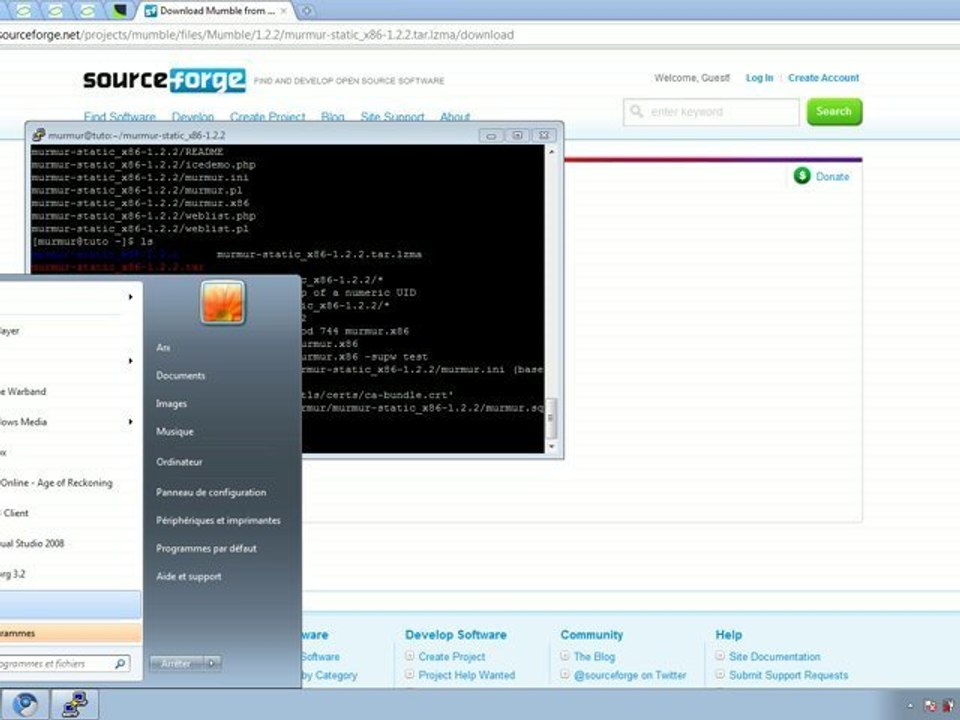Click the @sourceforge on Twitter link

[x=630, y=675]
